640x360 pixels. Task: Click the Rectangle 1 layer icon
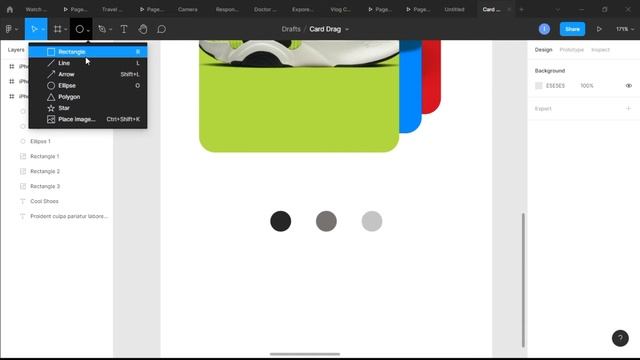(23, 156)
